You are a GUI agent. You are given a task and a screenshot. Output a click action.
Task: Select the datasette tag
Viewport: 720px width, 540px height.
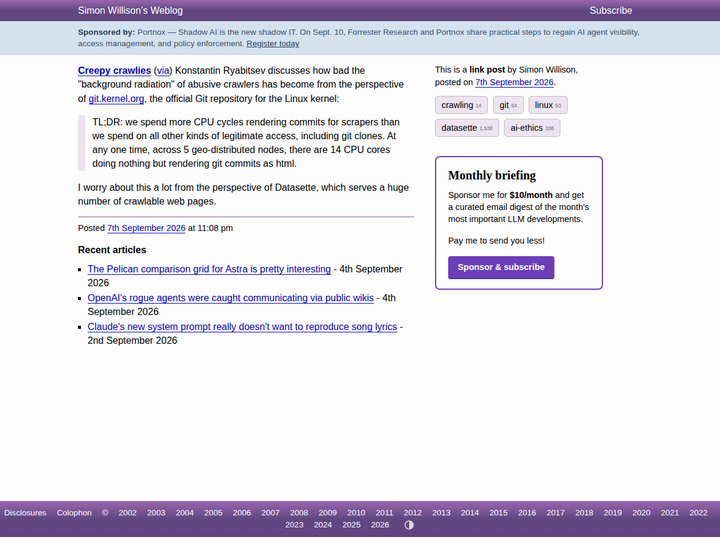(x=467, y=128)
